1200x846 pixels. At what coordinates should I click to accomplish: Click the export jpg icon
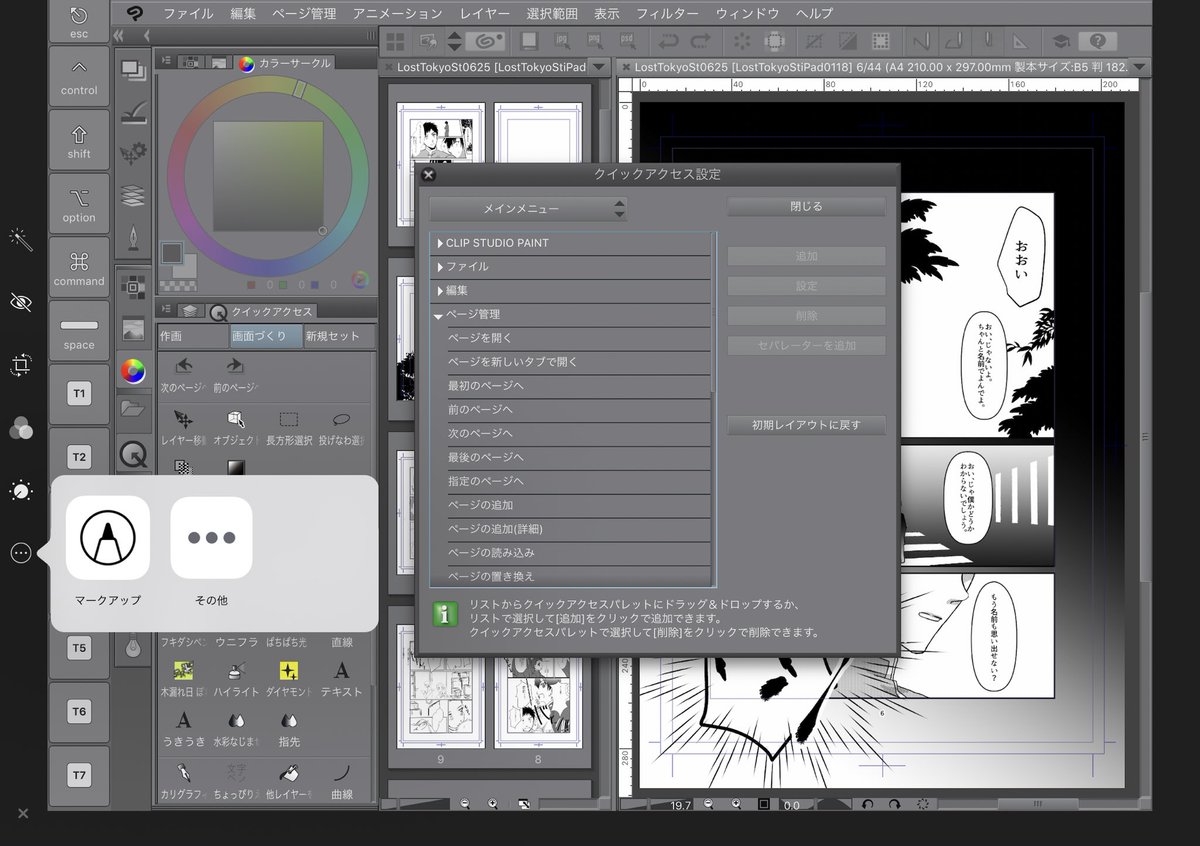[565, 41]
